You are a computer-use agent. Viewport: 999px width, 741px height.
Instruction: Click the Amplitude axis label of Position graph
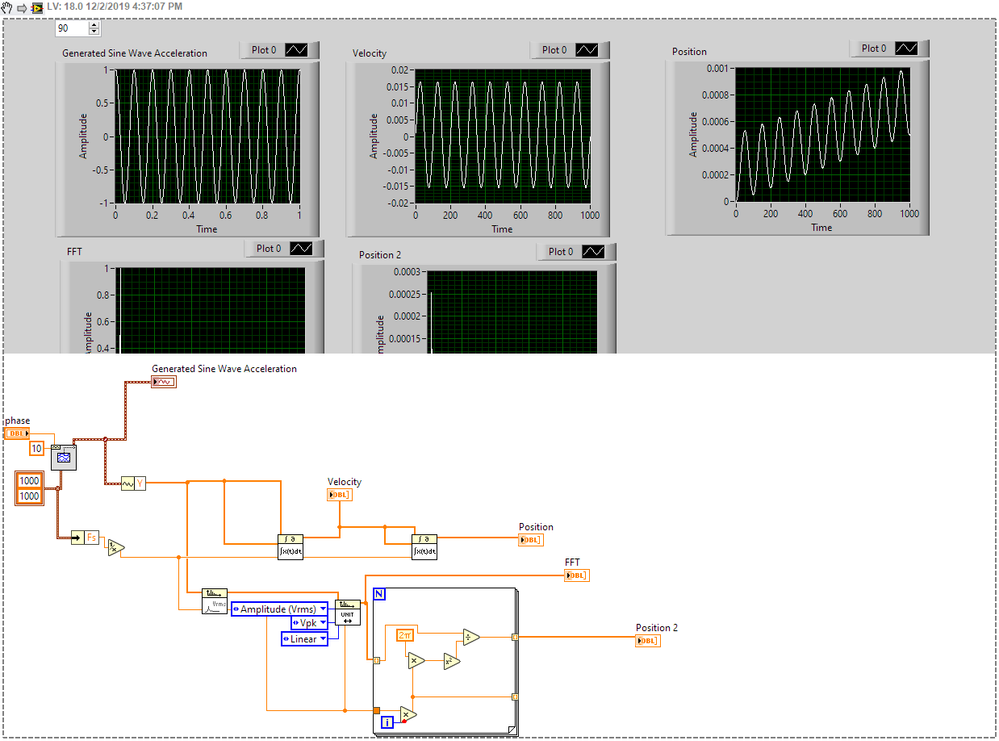click(693, 134)
